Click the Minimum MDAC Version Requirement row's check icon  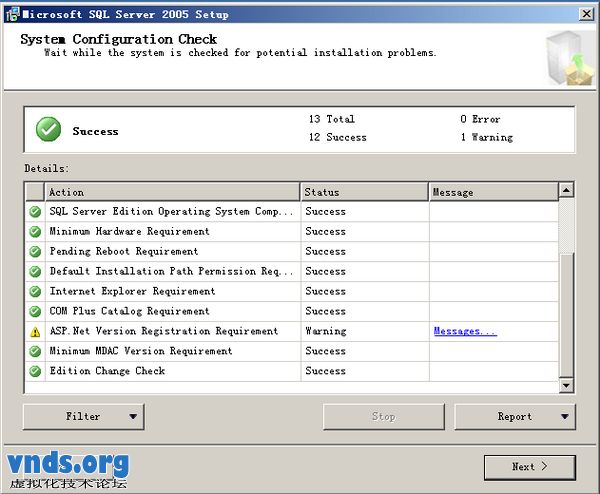(35, 351)
